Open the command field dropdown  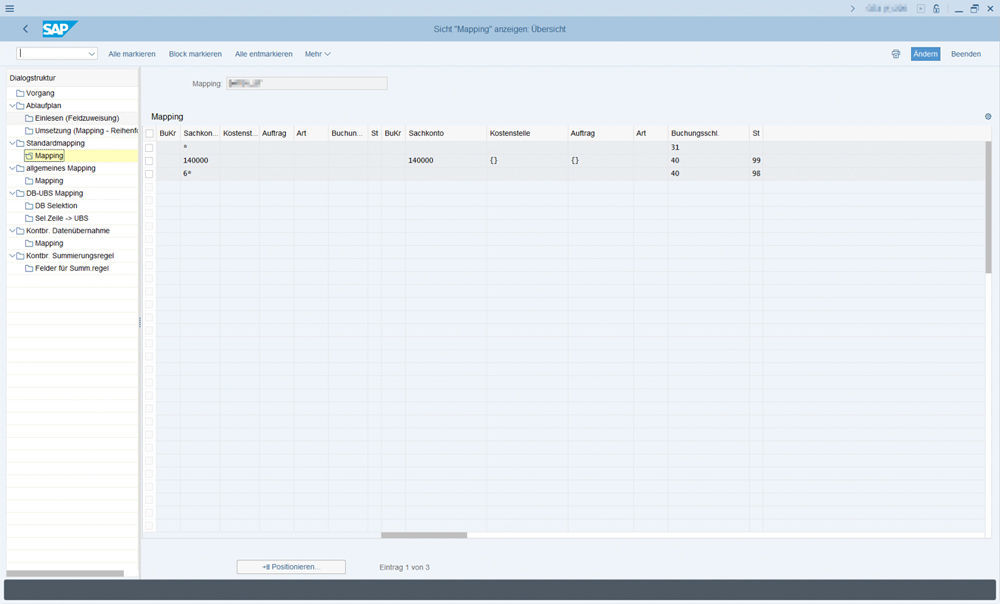point(92,54)
